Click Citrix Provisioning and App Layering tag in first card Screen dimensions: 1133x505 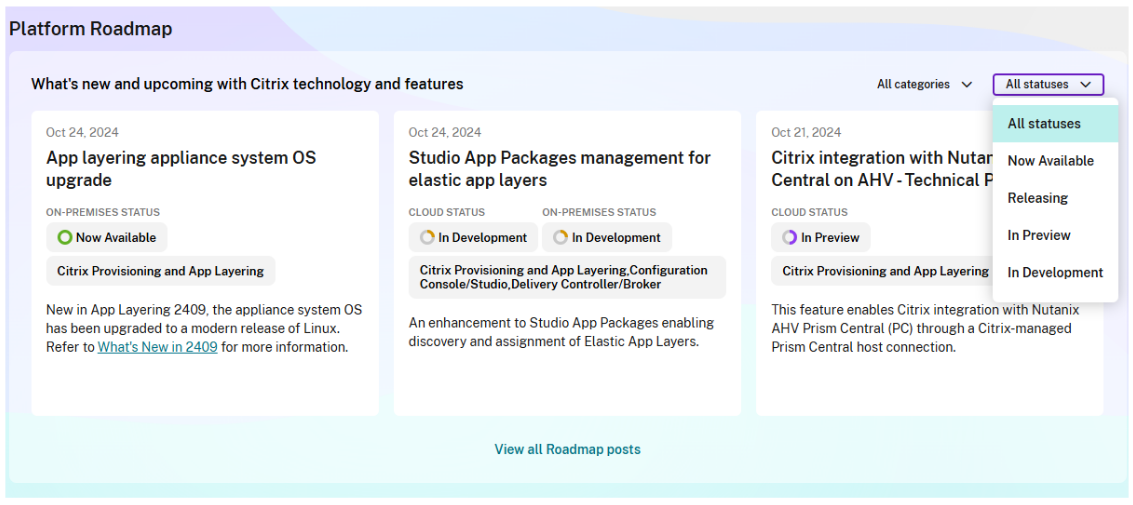coord(160,271)
